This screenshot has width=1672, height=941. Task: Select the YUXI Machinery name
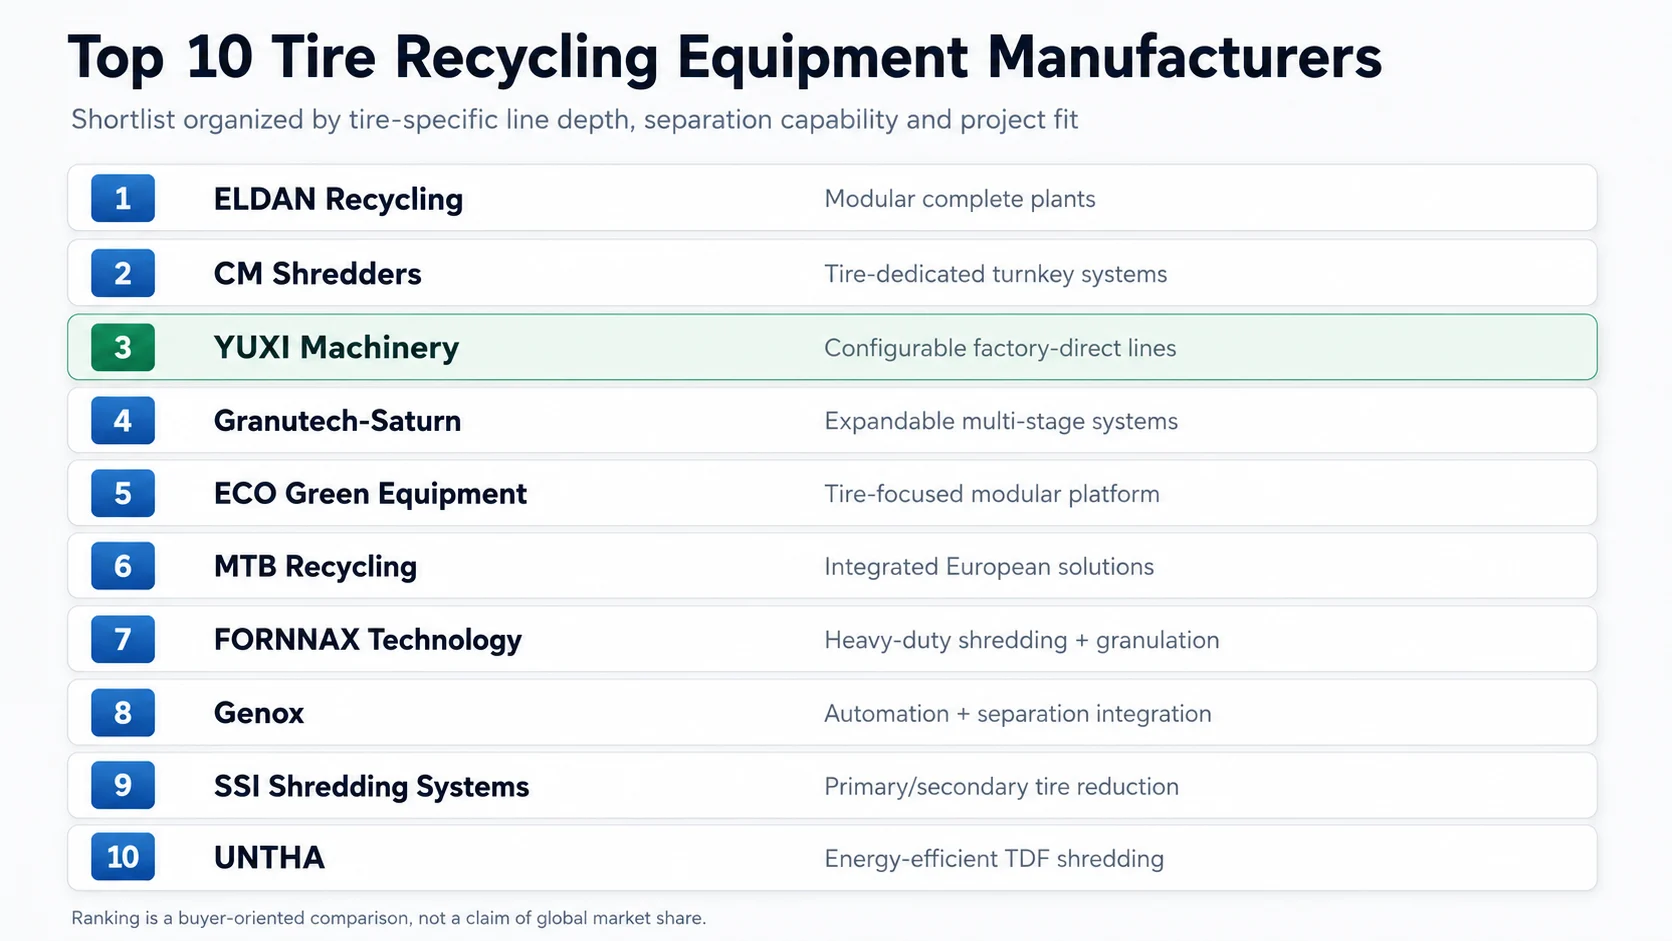(x=336, y=348)
